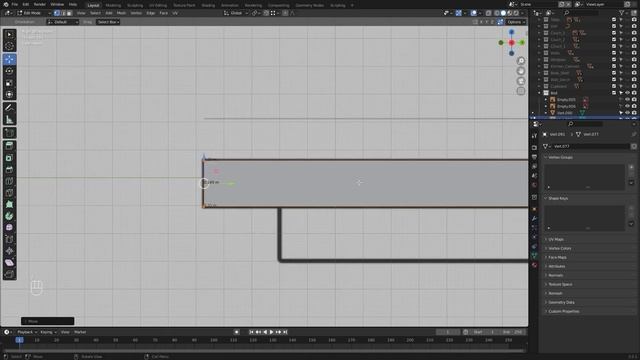Collapse the Bed collection in outliner
640x360 pixels.
(x=539, y=93)
